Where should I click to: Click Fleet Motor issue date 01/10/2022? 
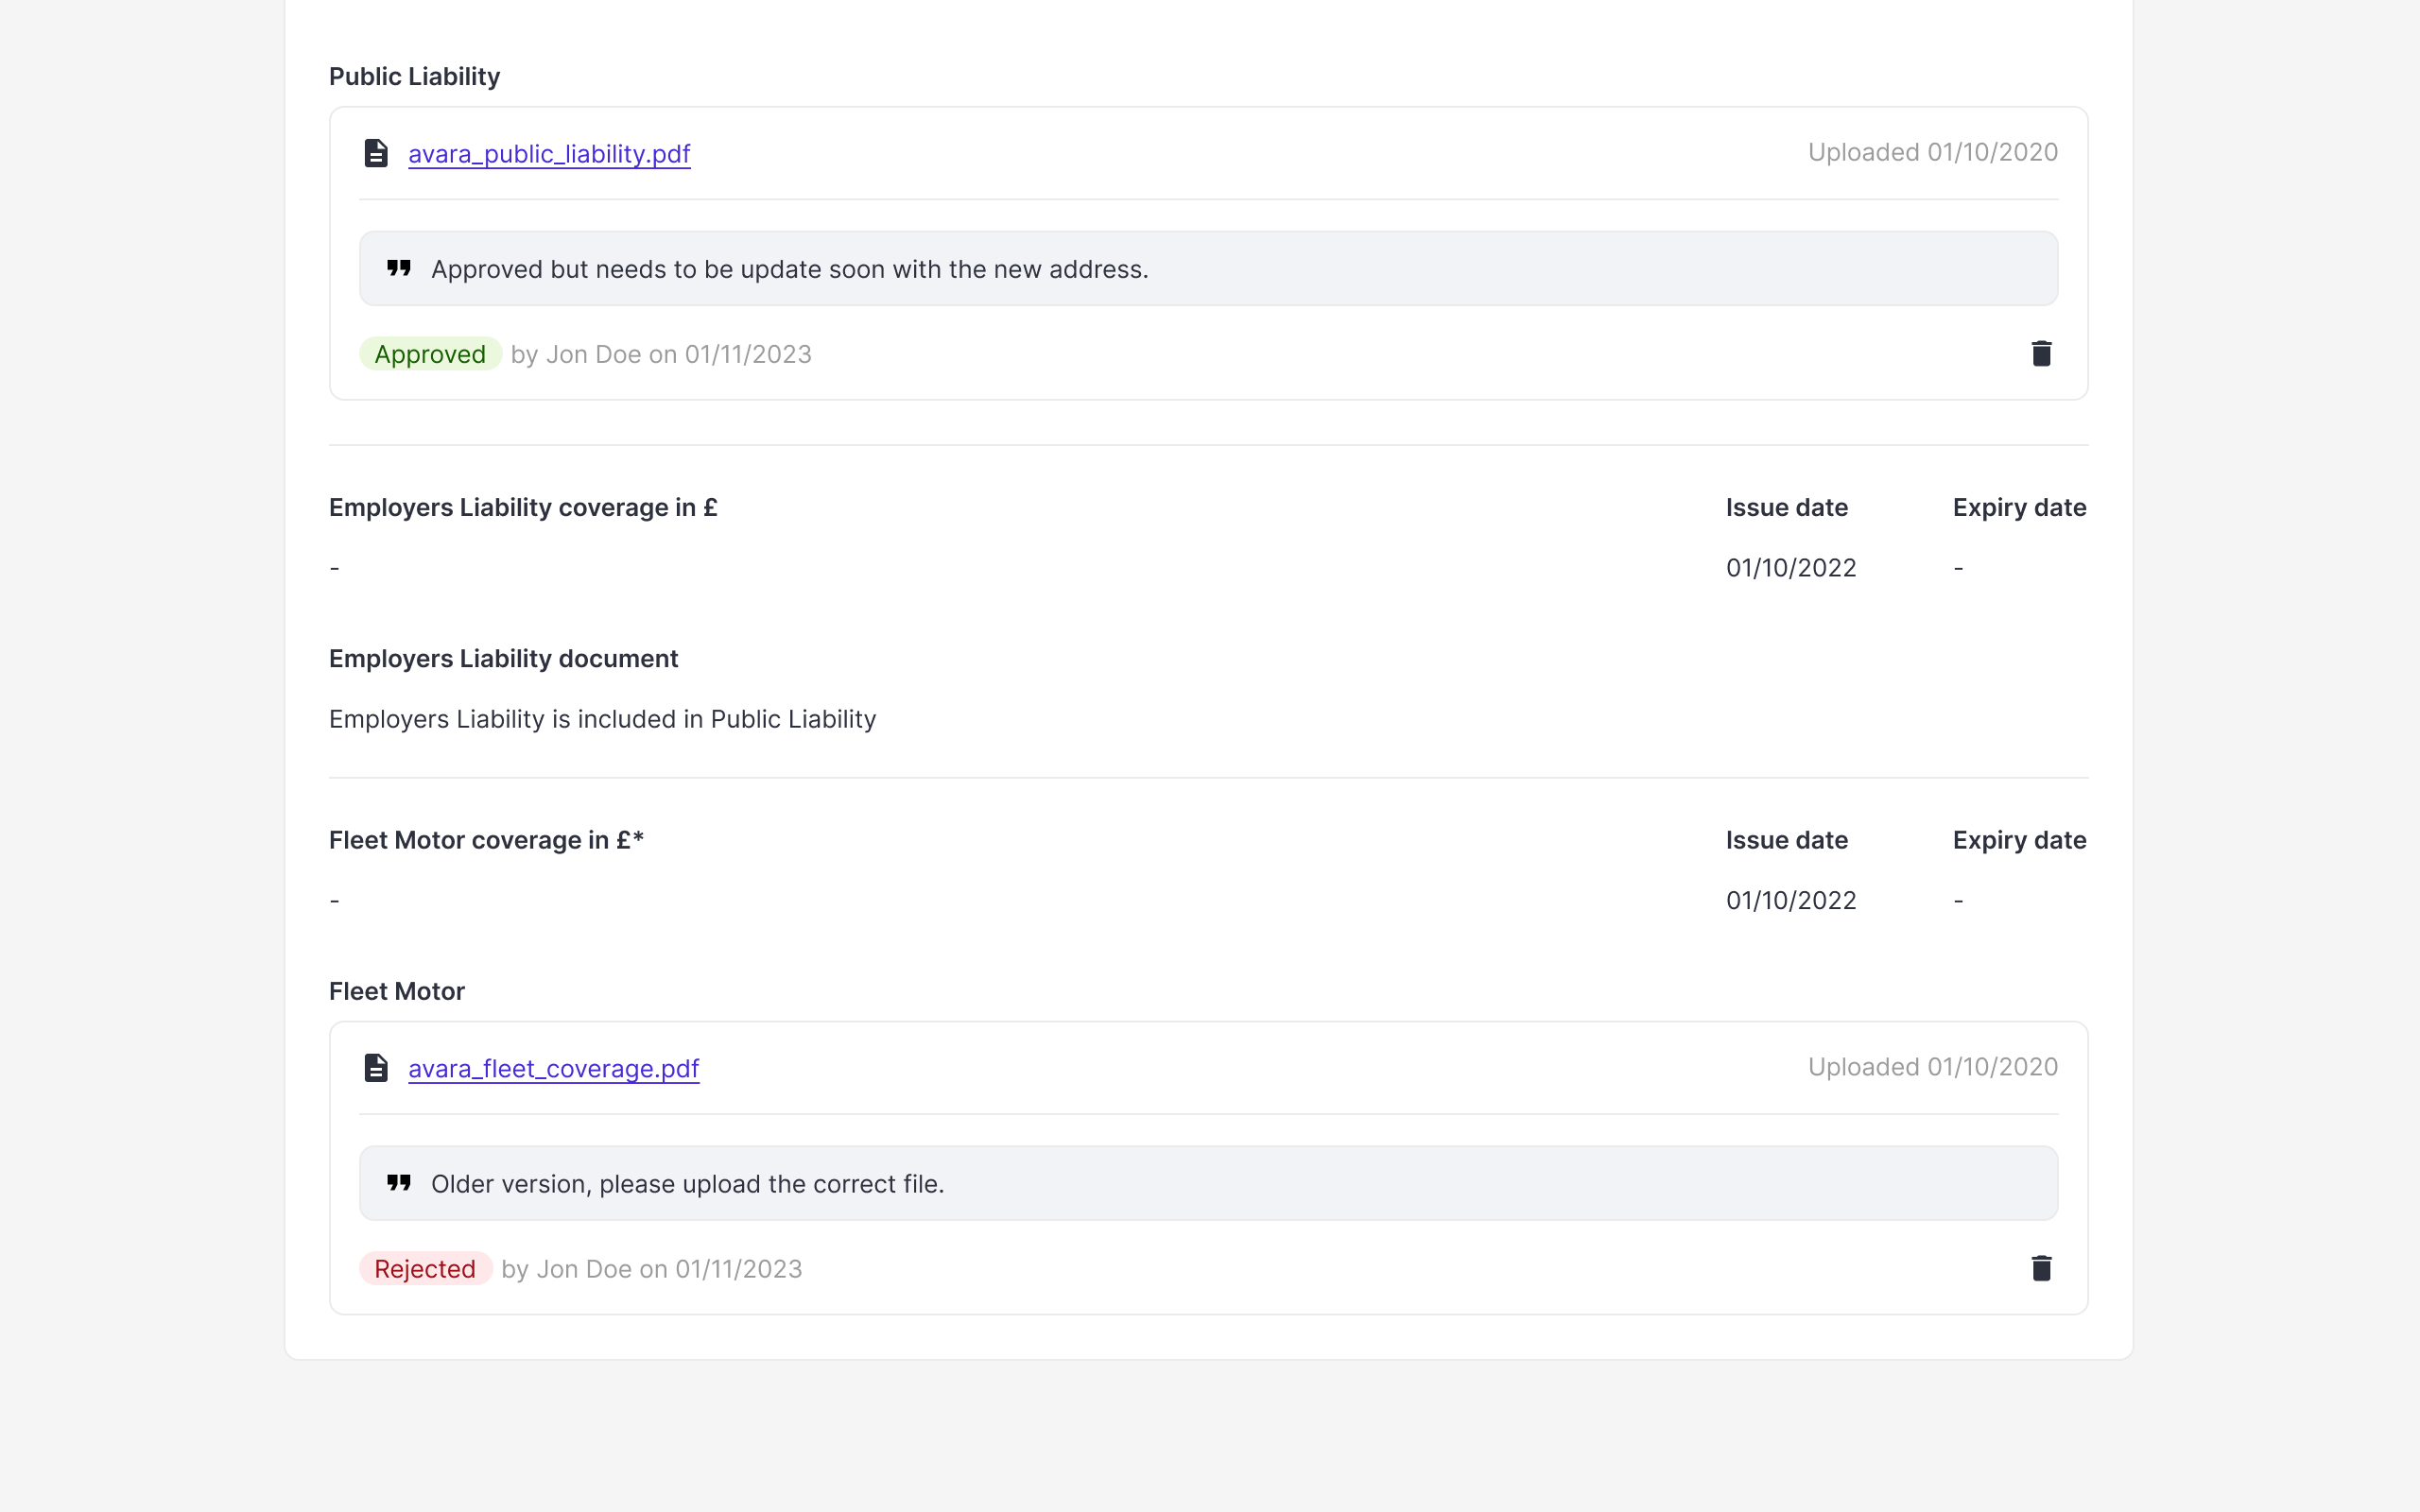(1791, 901)
